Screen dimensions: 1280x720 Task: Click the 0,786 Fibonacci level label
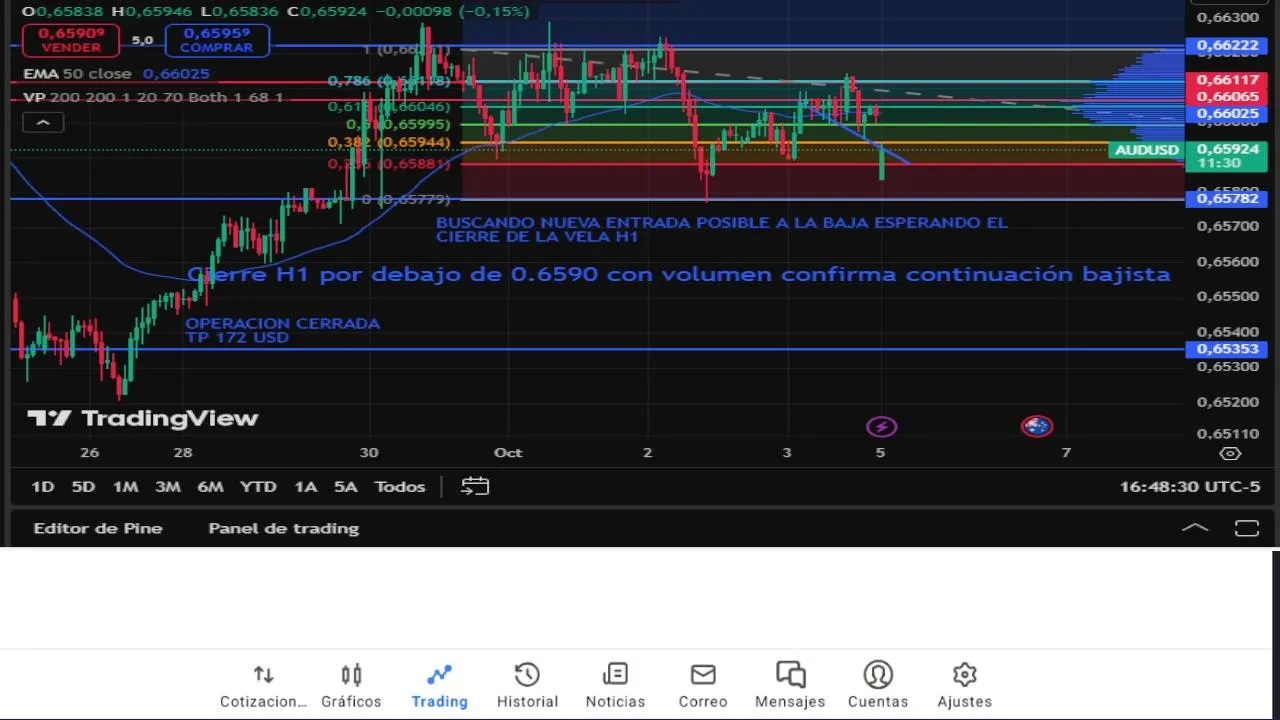389,81
